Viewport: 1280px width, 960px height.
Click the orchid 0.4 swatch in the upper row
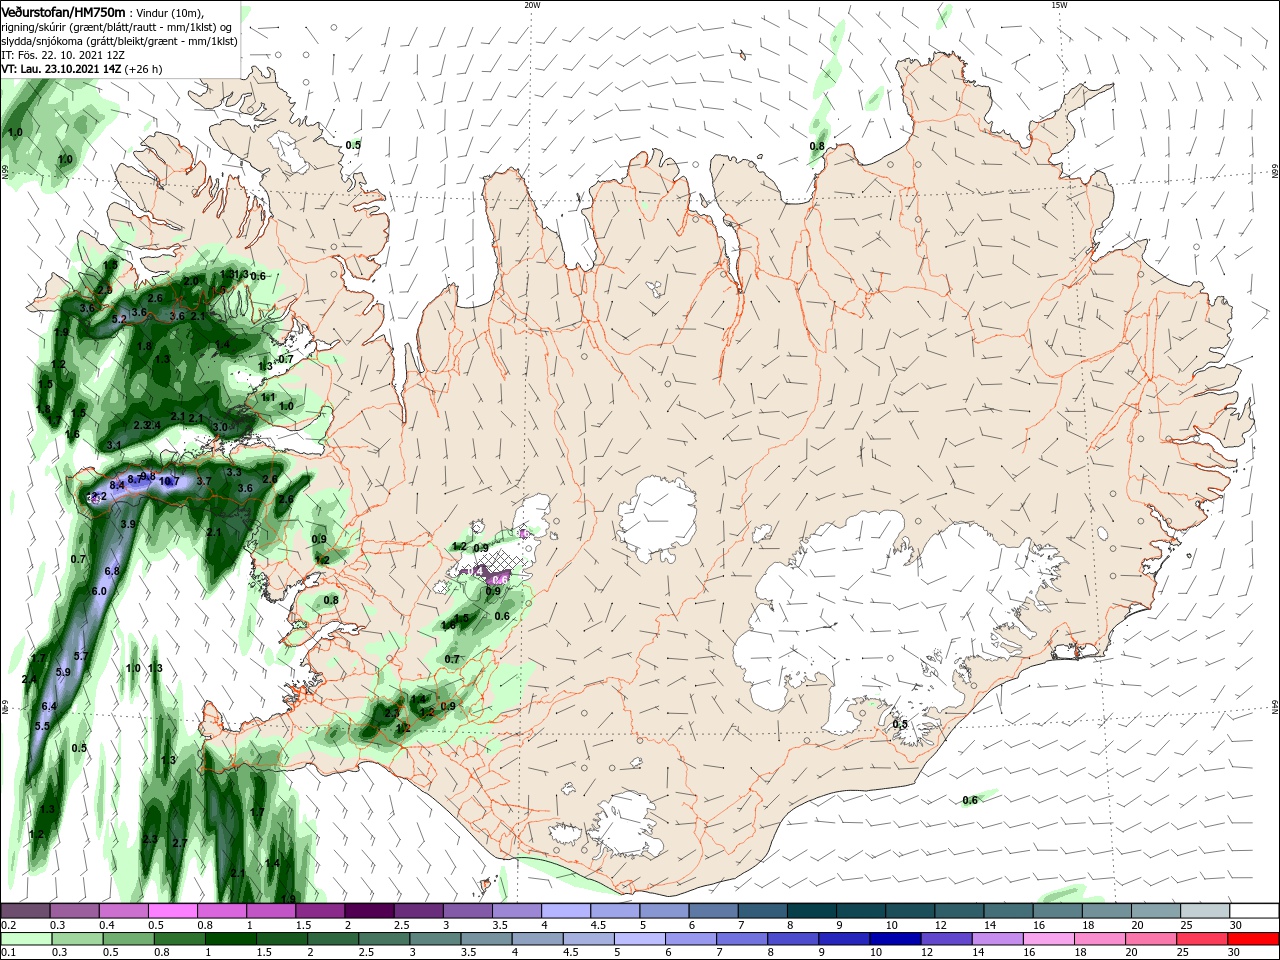(x=124, y=911)
